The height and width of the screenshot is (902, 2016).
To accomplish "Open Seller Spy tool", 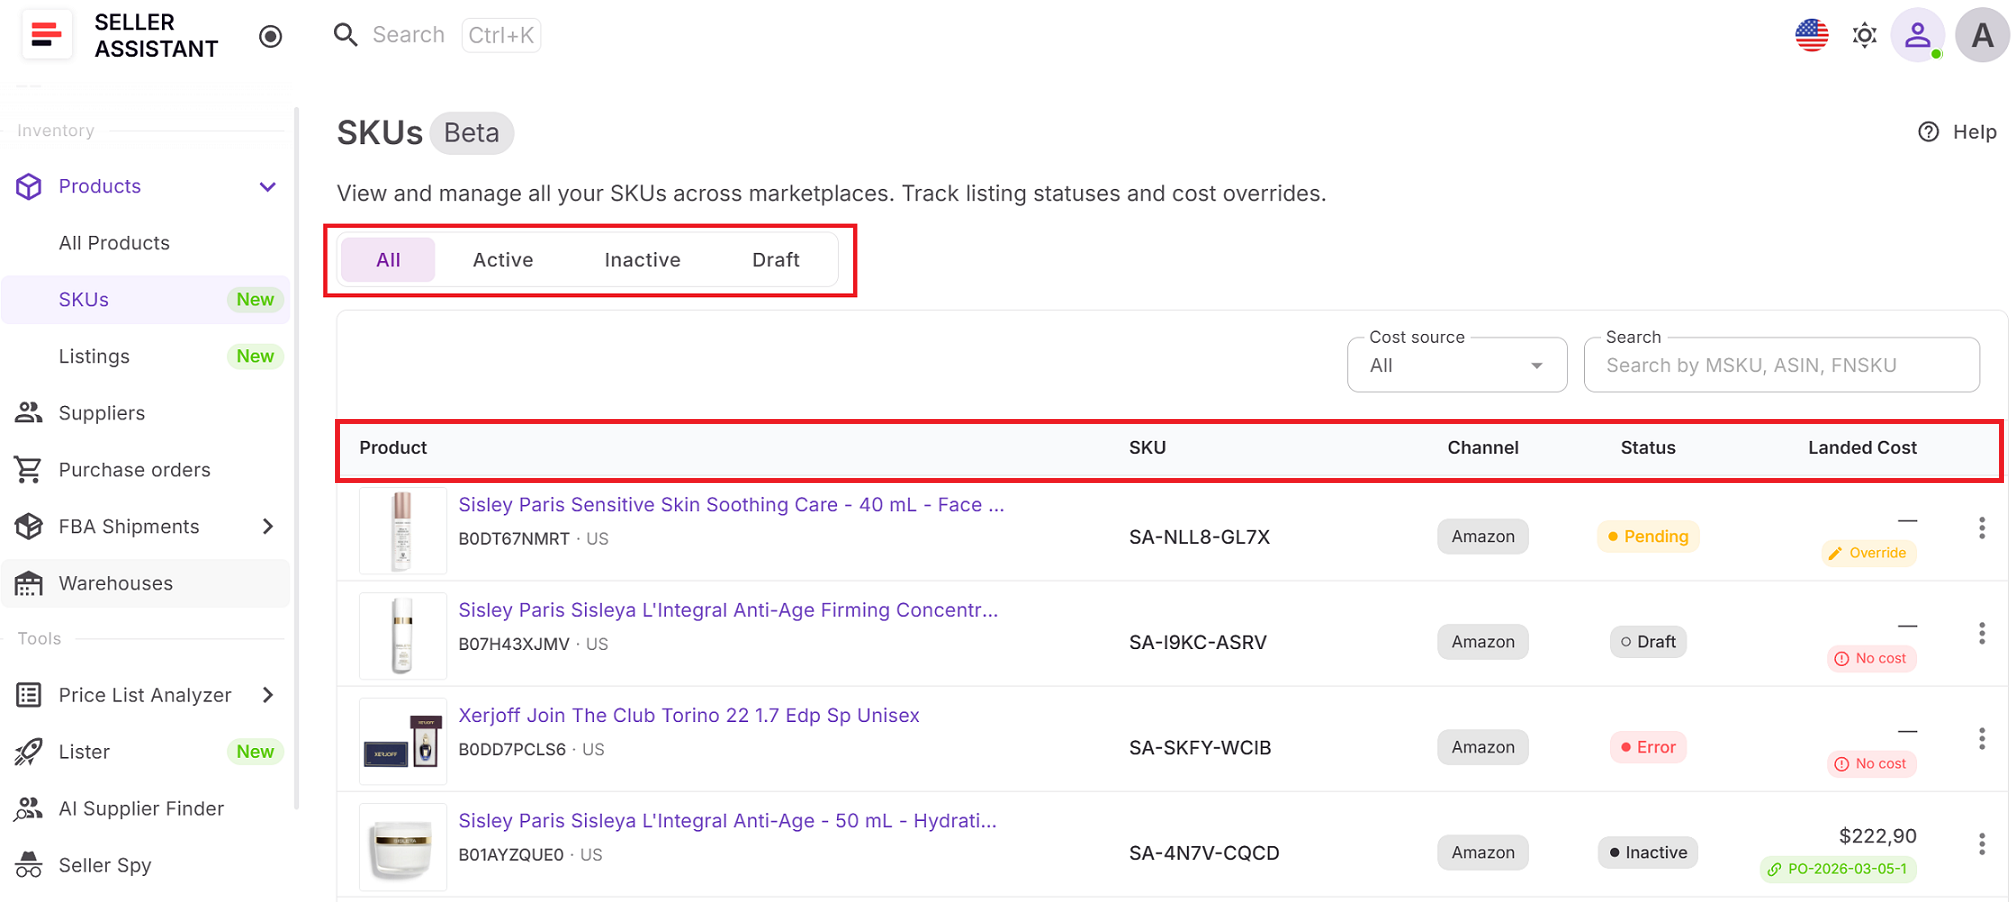I will pyautogui.click(x=105, y=865).
